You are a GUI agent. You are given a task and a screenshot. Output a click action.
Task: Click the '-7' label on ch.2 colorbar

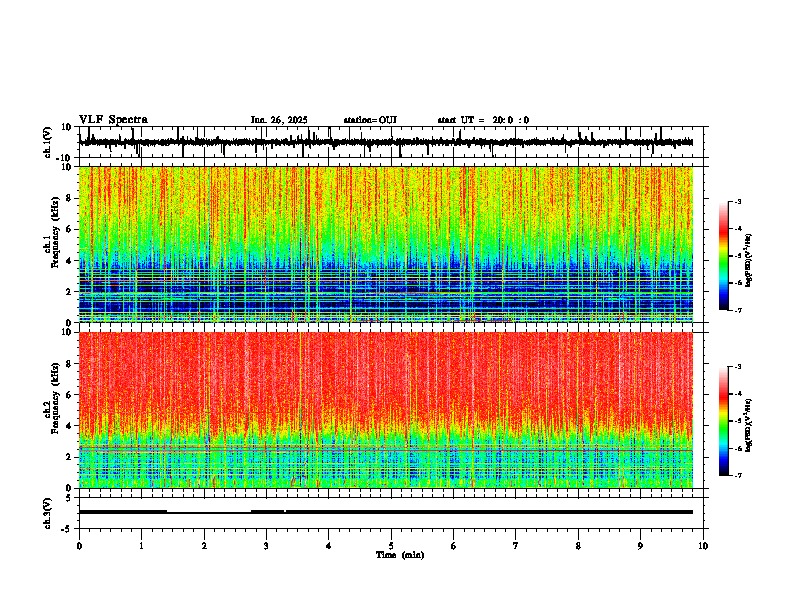[738, 476]
